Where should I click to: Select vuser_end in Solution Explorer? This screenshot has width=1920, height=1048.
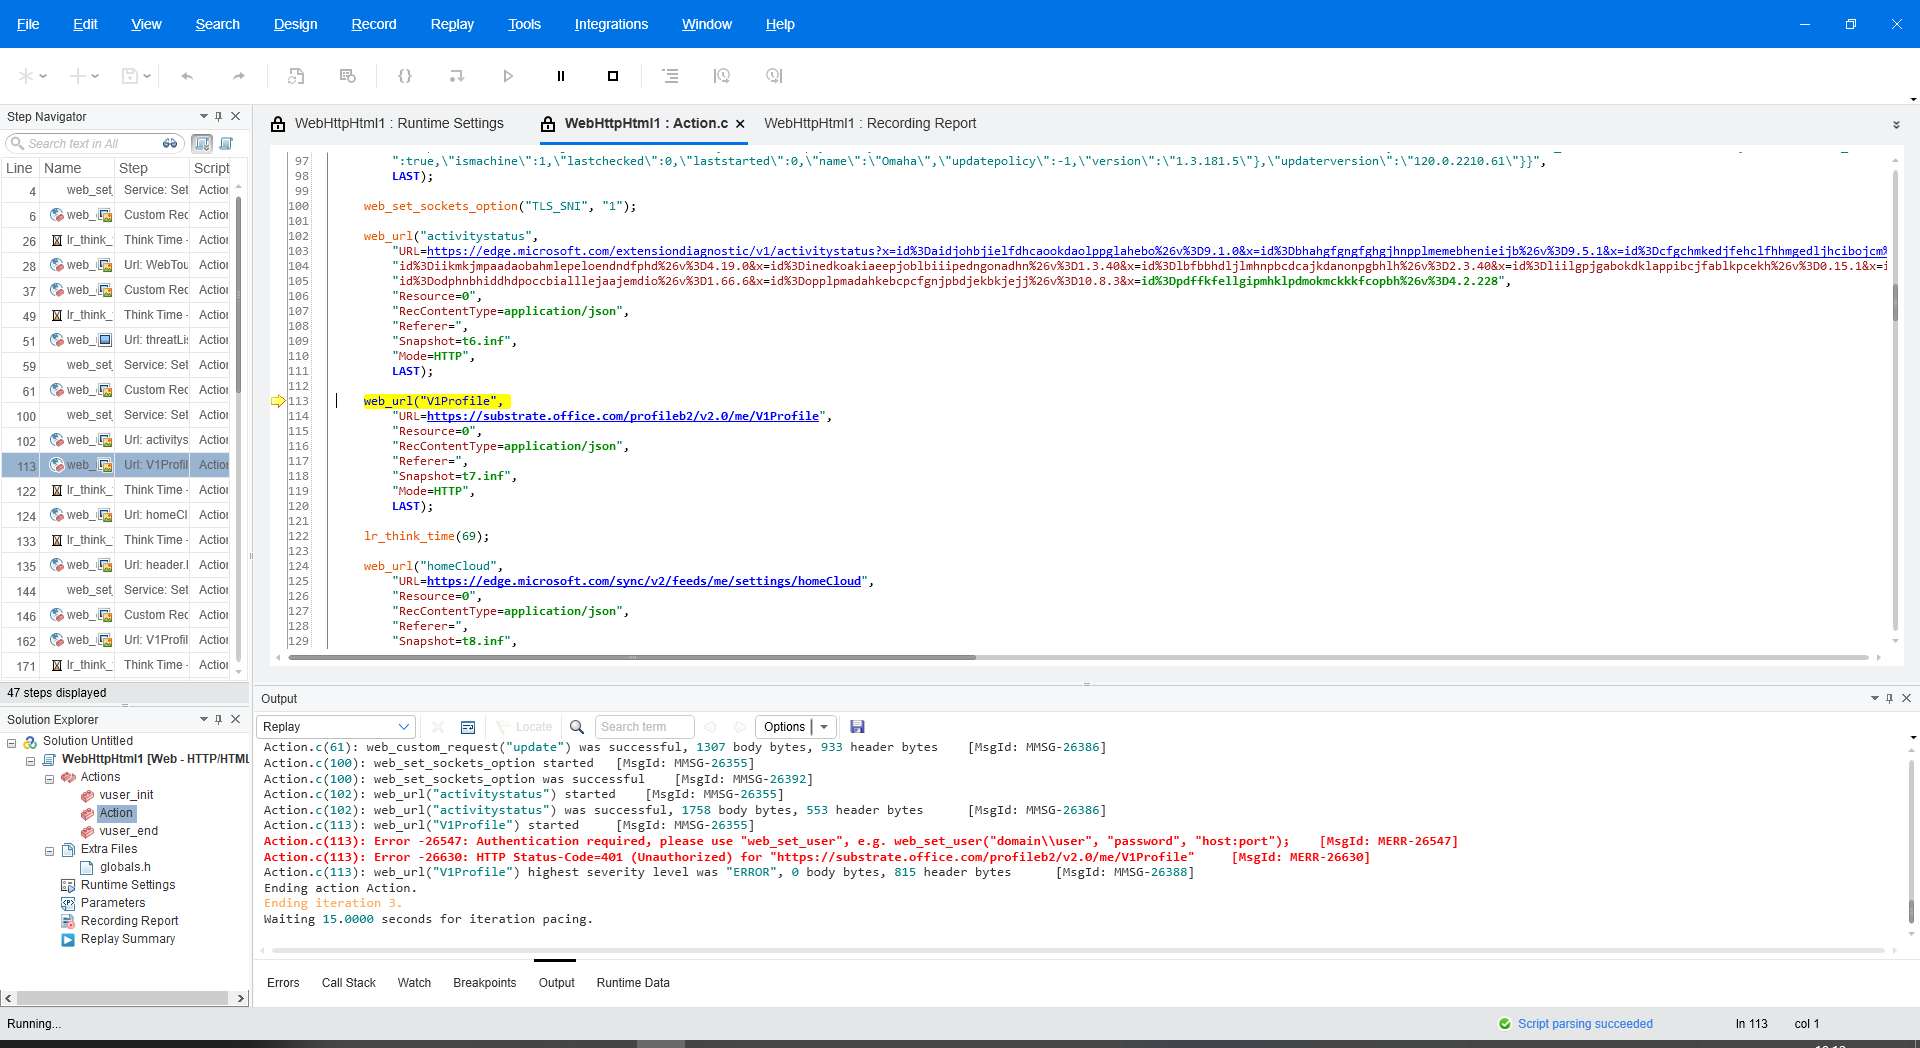pyautogui.click(x=128, y=831)
